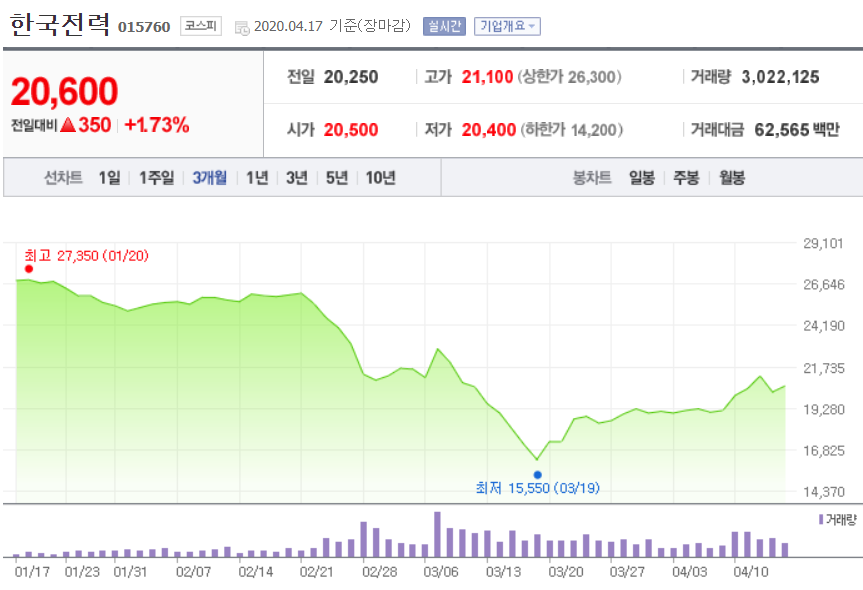Click the red up-triangle change icon

coord(68,125)
